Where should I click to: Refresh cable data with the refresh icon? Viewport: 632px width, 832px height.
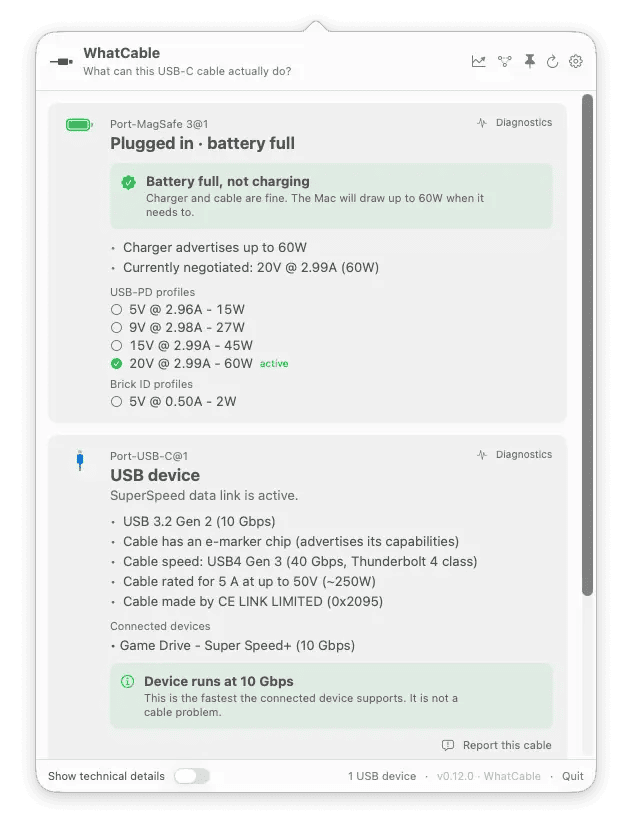click(x=552, y=62)
